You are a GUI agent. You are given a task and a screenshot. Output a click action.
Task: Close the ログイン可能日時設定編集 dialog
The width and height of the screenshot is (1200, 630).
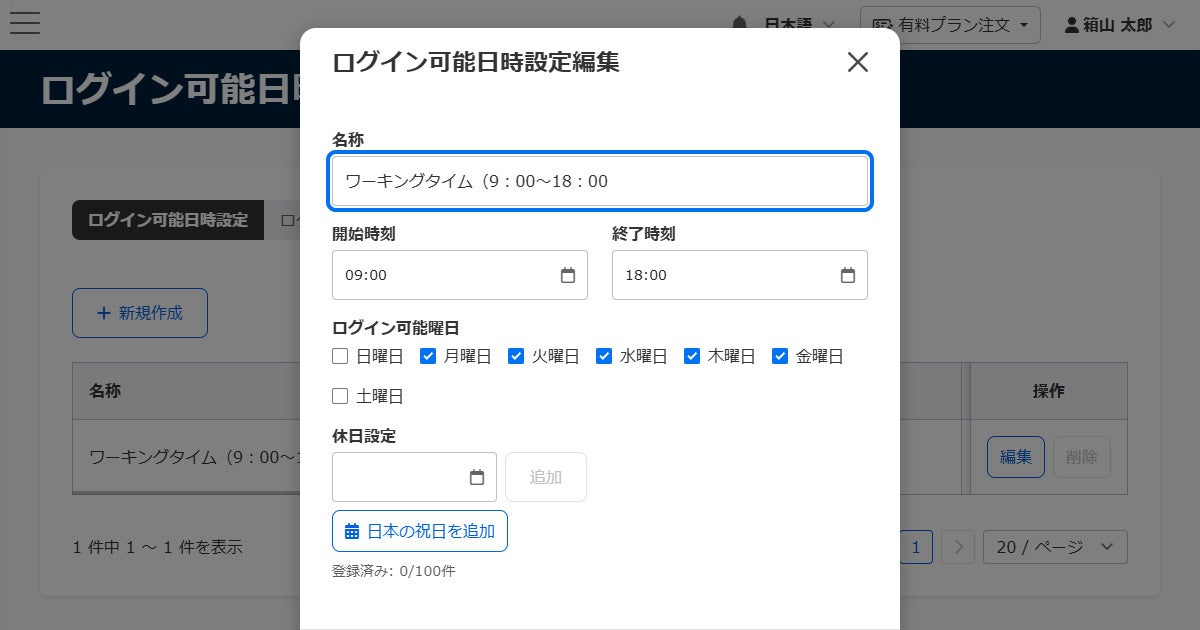[x=858, y=62]
